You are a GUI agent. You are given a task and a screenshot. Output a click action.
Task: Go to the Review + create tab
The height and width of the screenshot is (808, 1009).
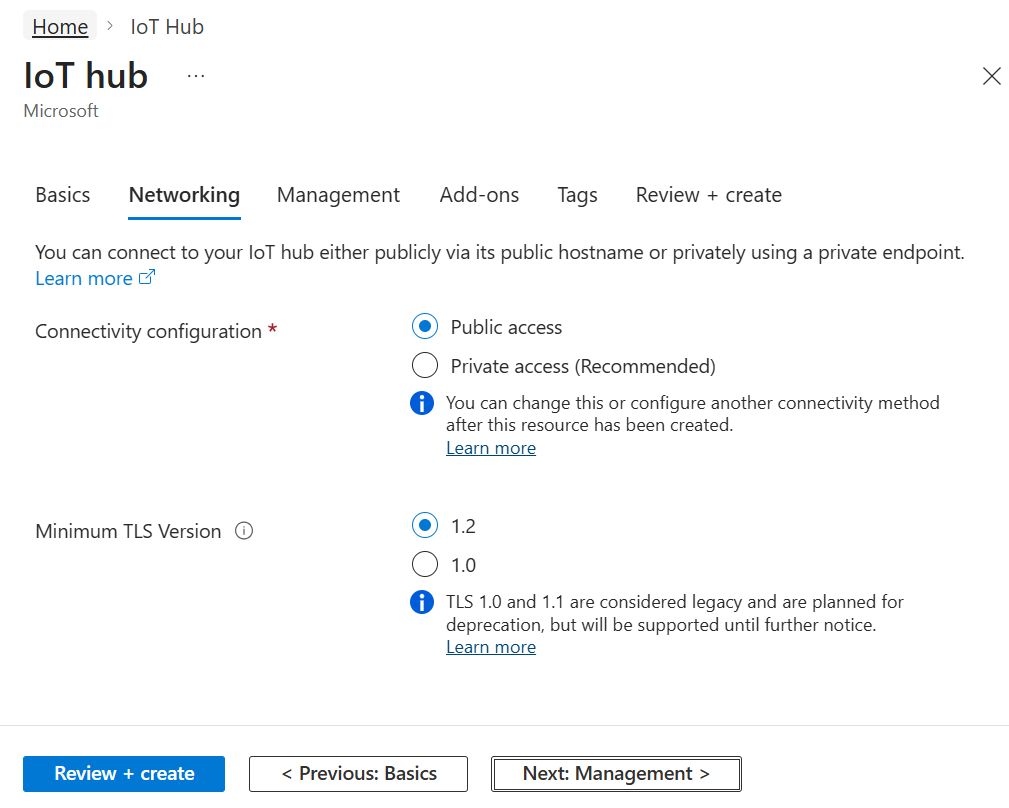708,195
